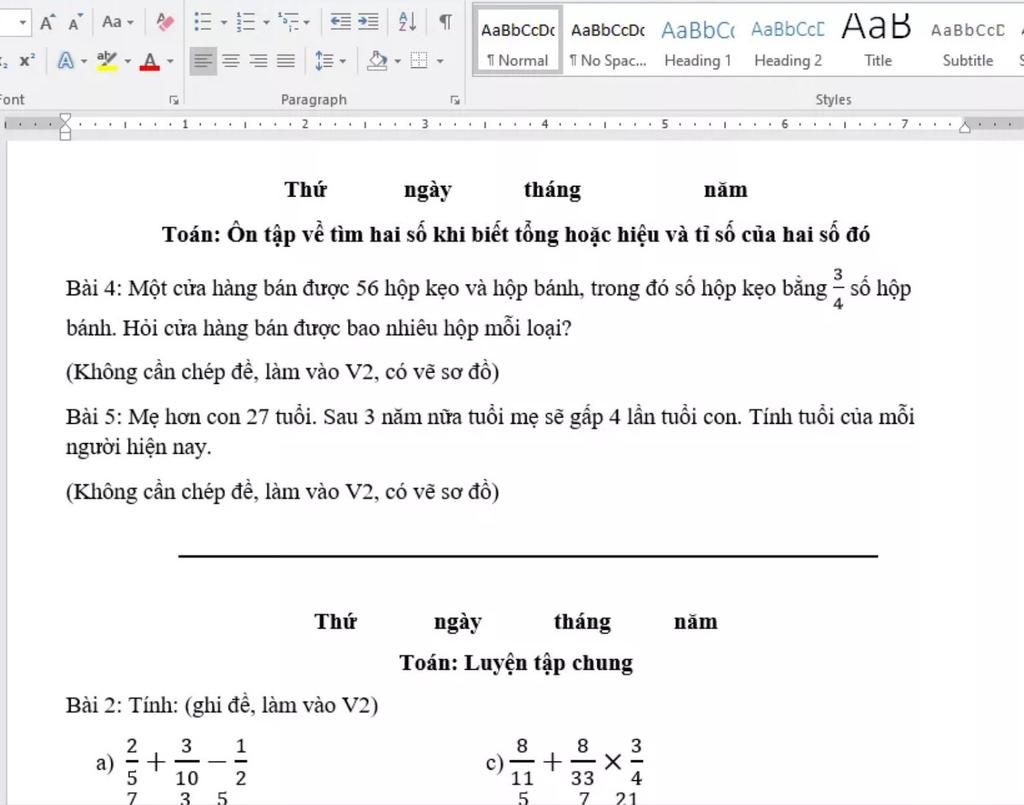Clear all formatting with the eraser icon
Image resolution: width=1024 pixels, height=805 pixels.
(165, 22)
